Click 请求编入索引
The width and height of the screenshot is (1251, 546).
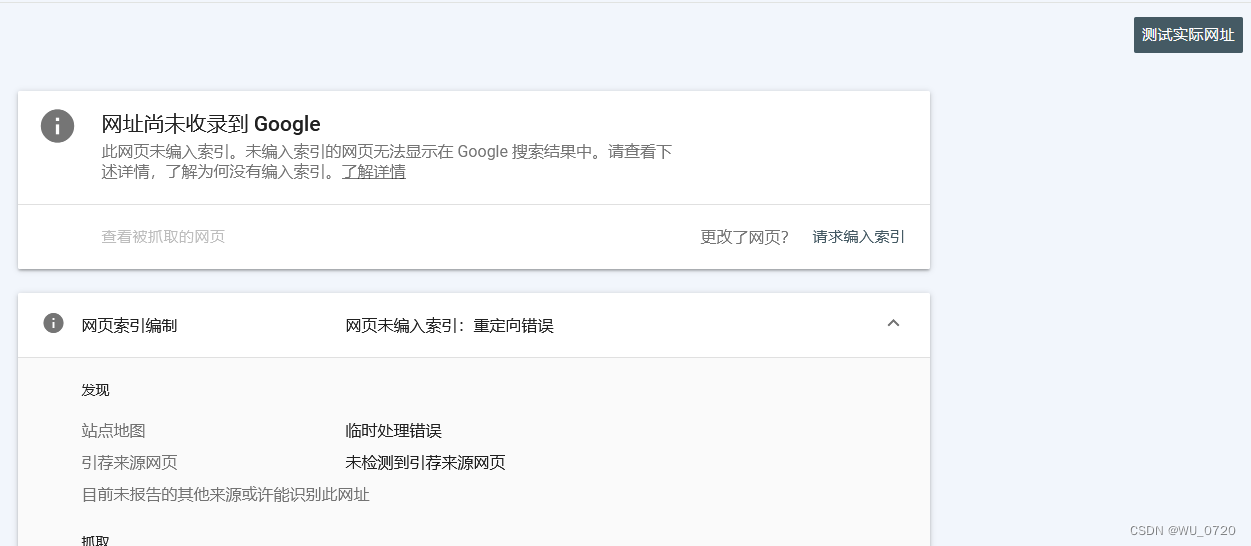pyautogui.click(x=859, y=237)
